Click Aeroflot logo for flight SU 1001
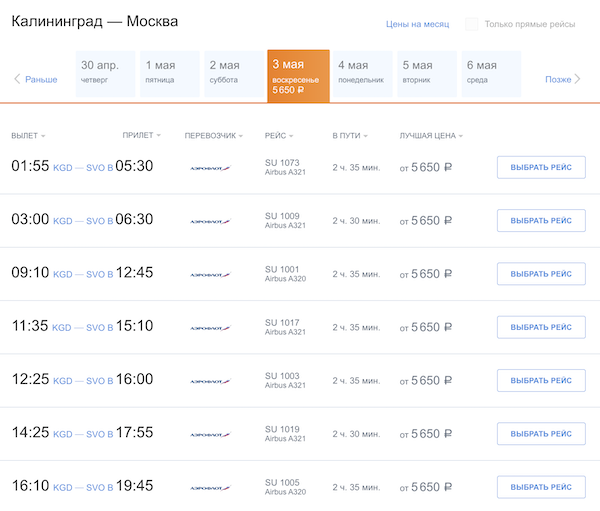600x511 pixels. [210, 274]
